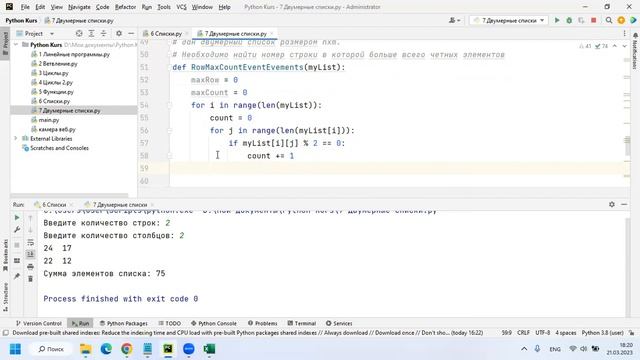Stop the process with red square button
Image resolution: width=640 pixels, height=360 pixels.
click(593, 20)
